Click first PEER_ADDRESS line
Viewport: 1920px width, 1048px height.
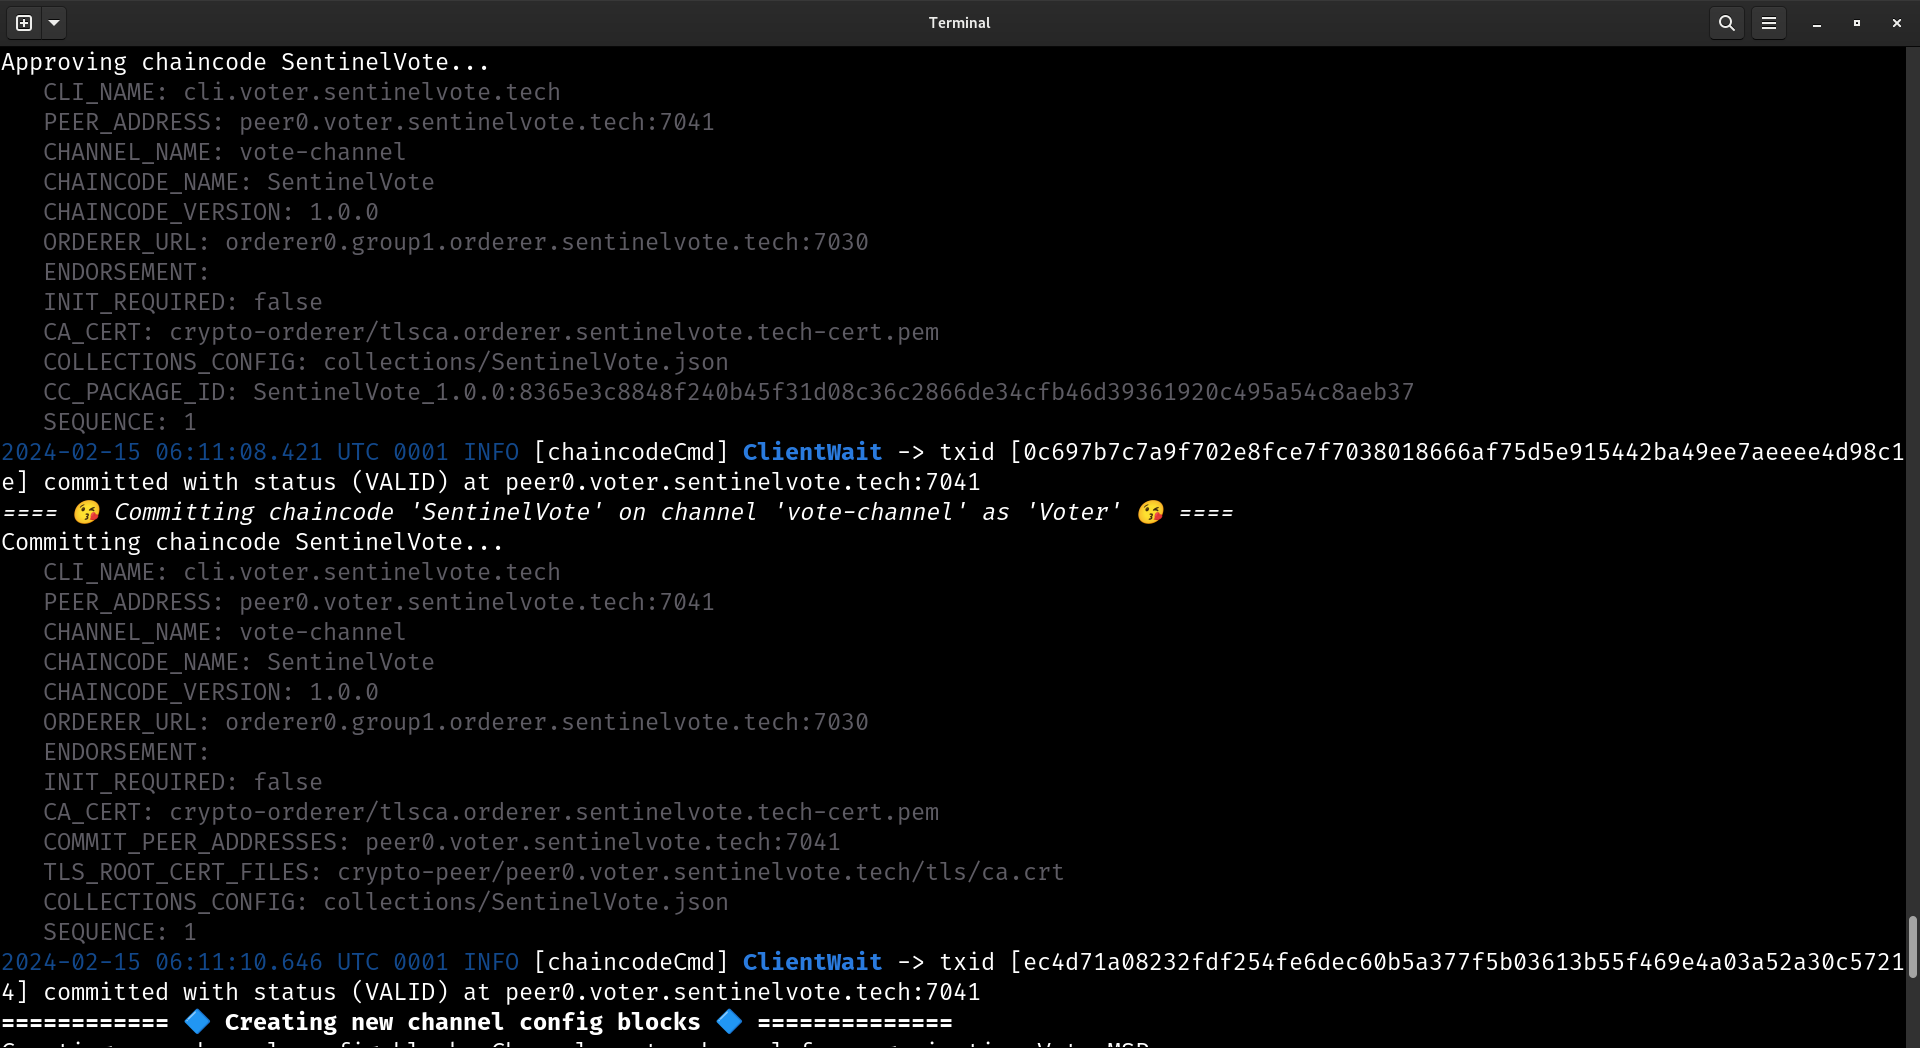(x=379, y=122)
